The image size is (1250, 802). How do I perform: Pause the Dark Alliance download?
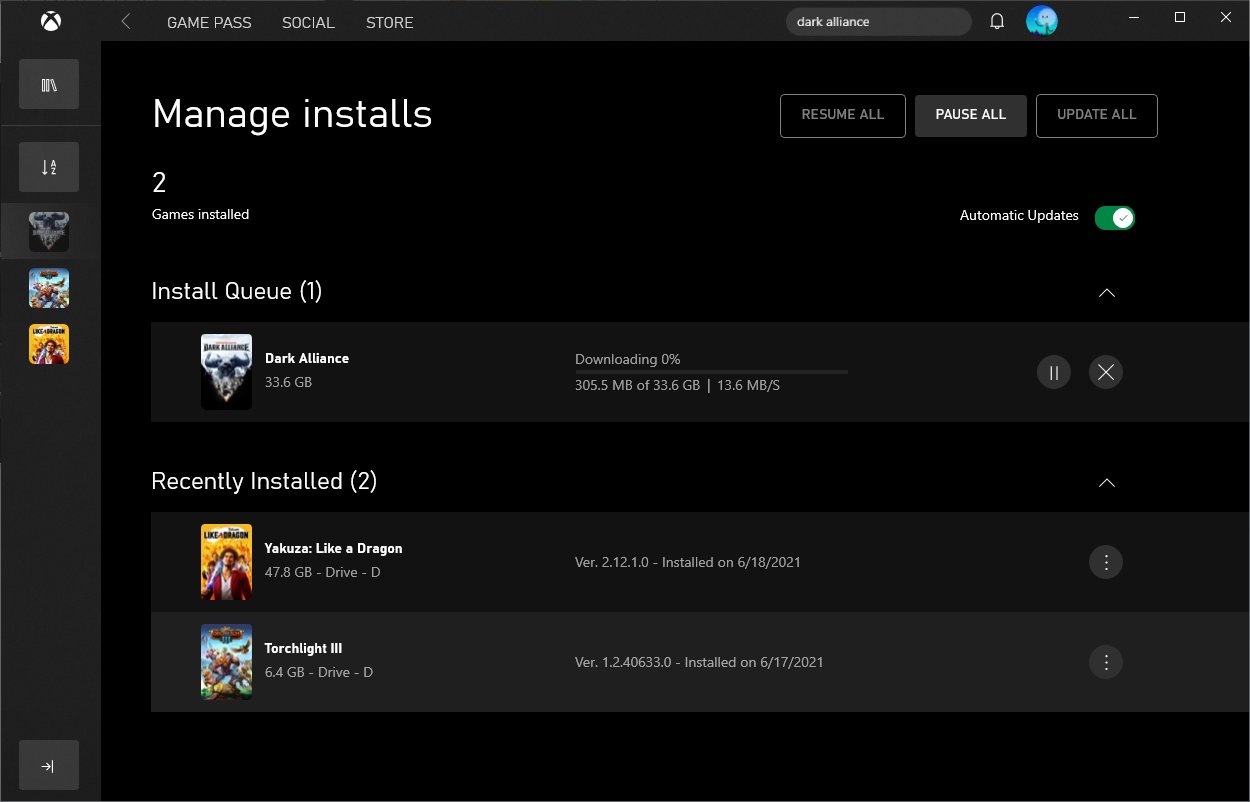point(1053,372)
